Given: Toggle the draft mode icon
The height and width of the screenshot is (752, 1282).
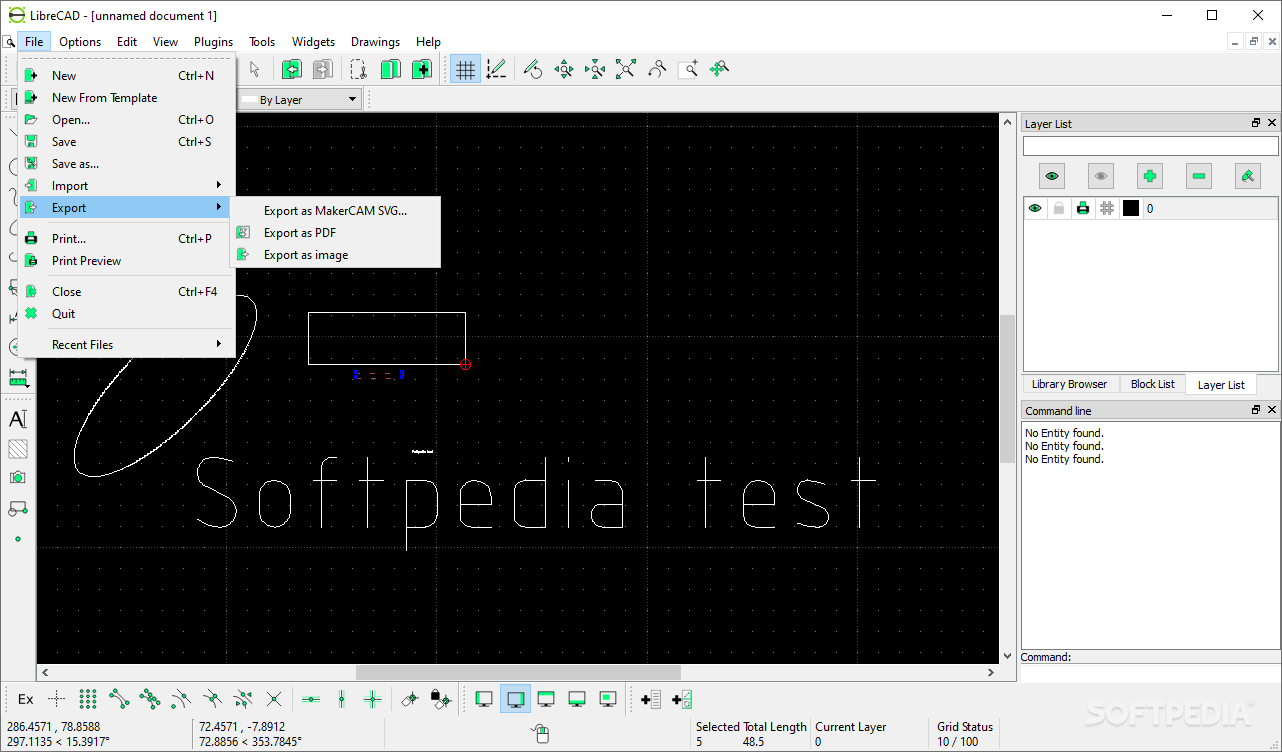Looking at the screenshot, I should click(x=496, y=69).
